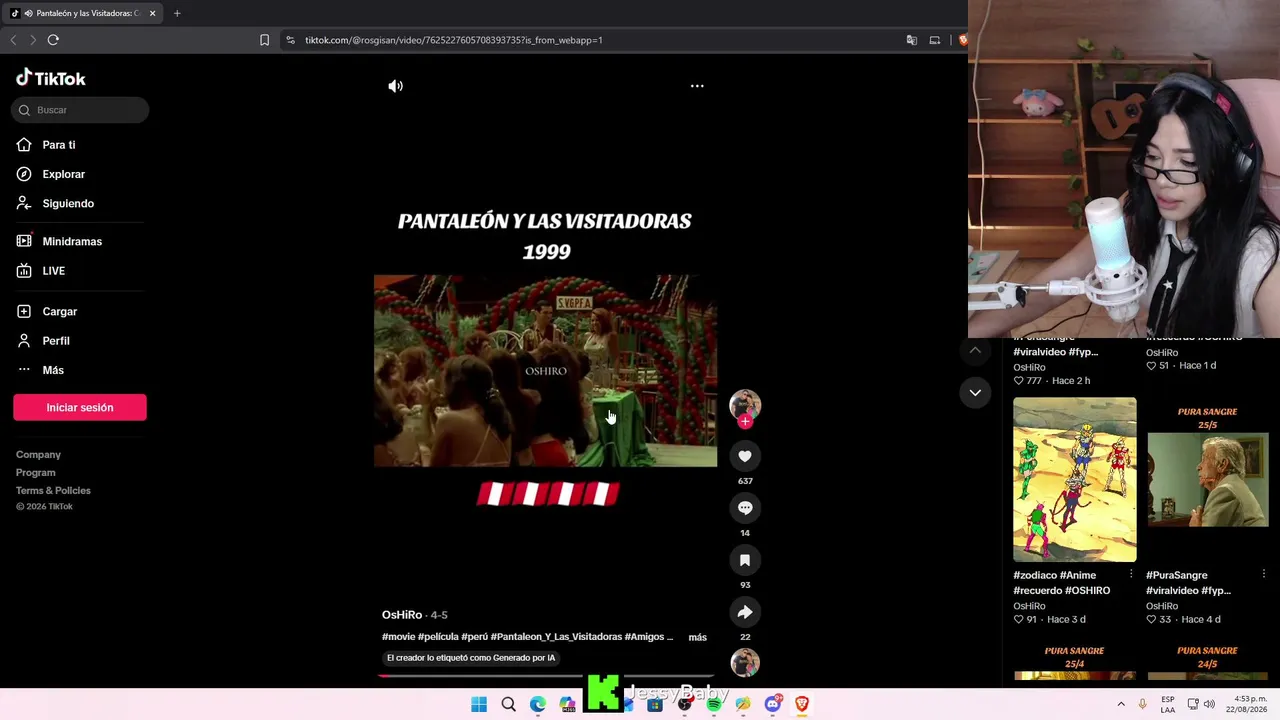Open the page translate icon in the toolbar
The height and width of the screenshot is (720, 1280).
click(x=912, y=40)
